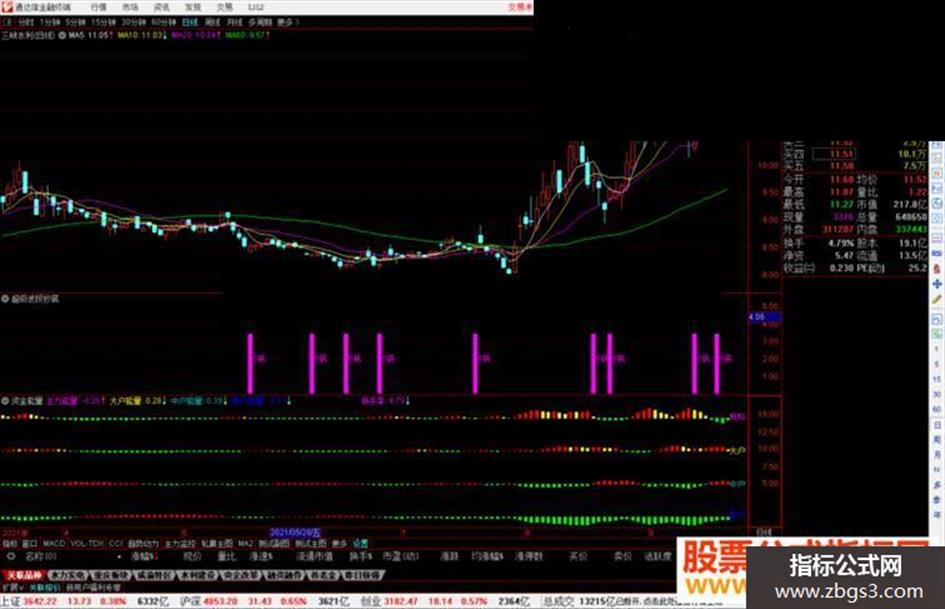Image resolution: width=945 pixels, height=609 pixels.
Task: Sort list by 涨幅% column
Action: [x=145, y=556]
